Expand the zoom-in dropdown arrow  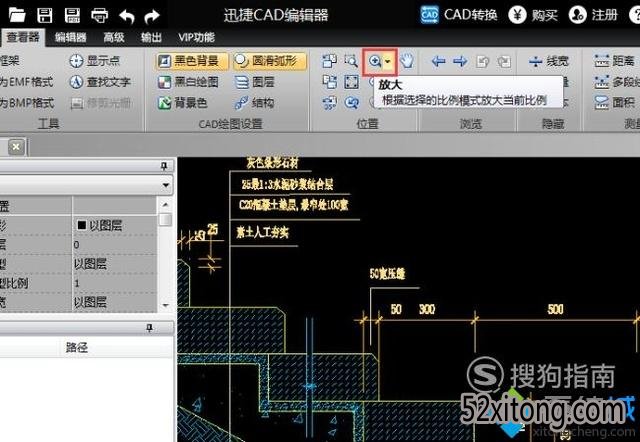(x=388, y=62)
